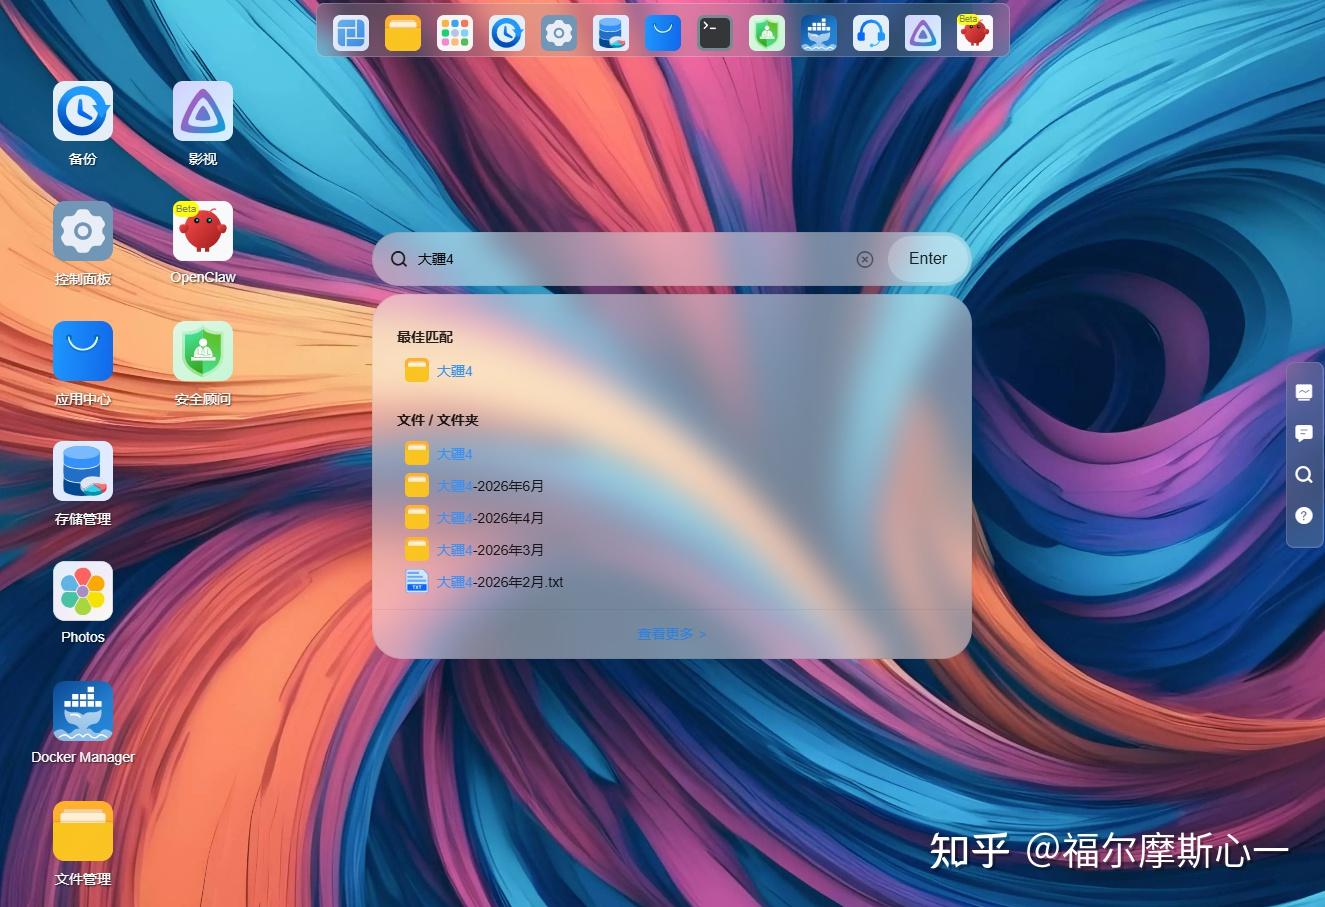Open the 控制面板 desktop shortcut
The height and width of the screenshot is (907, 1325).
[x=83, y=231]
